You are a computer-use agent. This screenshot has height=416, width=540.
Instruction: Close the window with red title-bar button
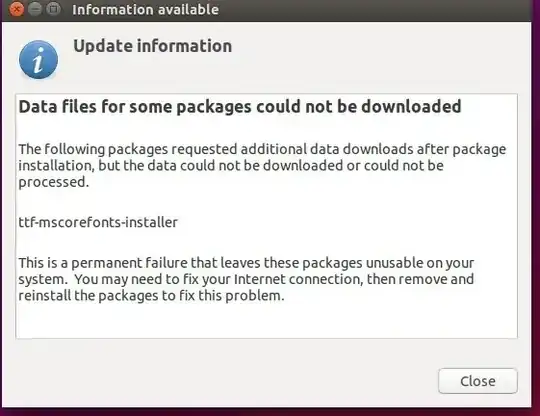(16, 9)
